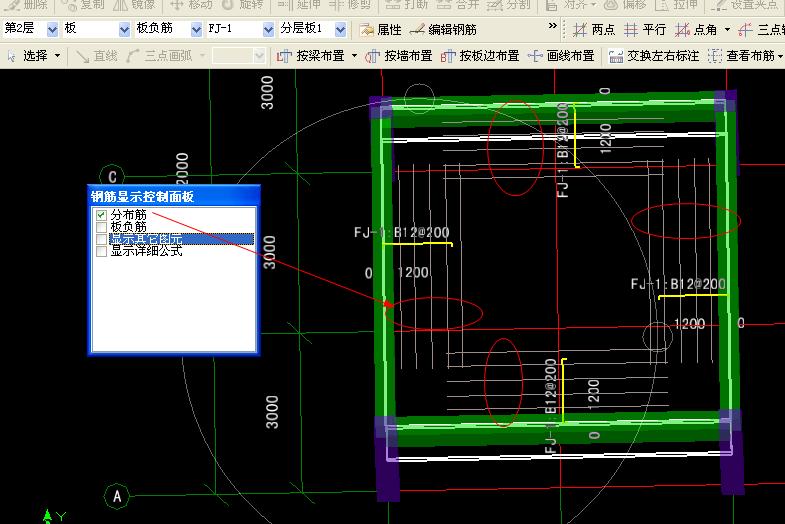The width and height of the screenshot is (785, 524).
Task: Open the 属性 properties button
Action: (380, 30)
